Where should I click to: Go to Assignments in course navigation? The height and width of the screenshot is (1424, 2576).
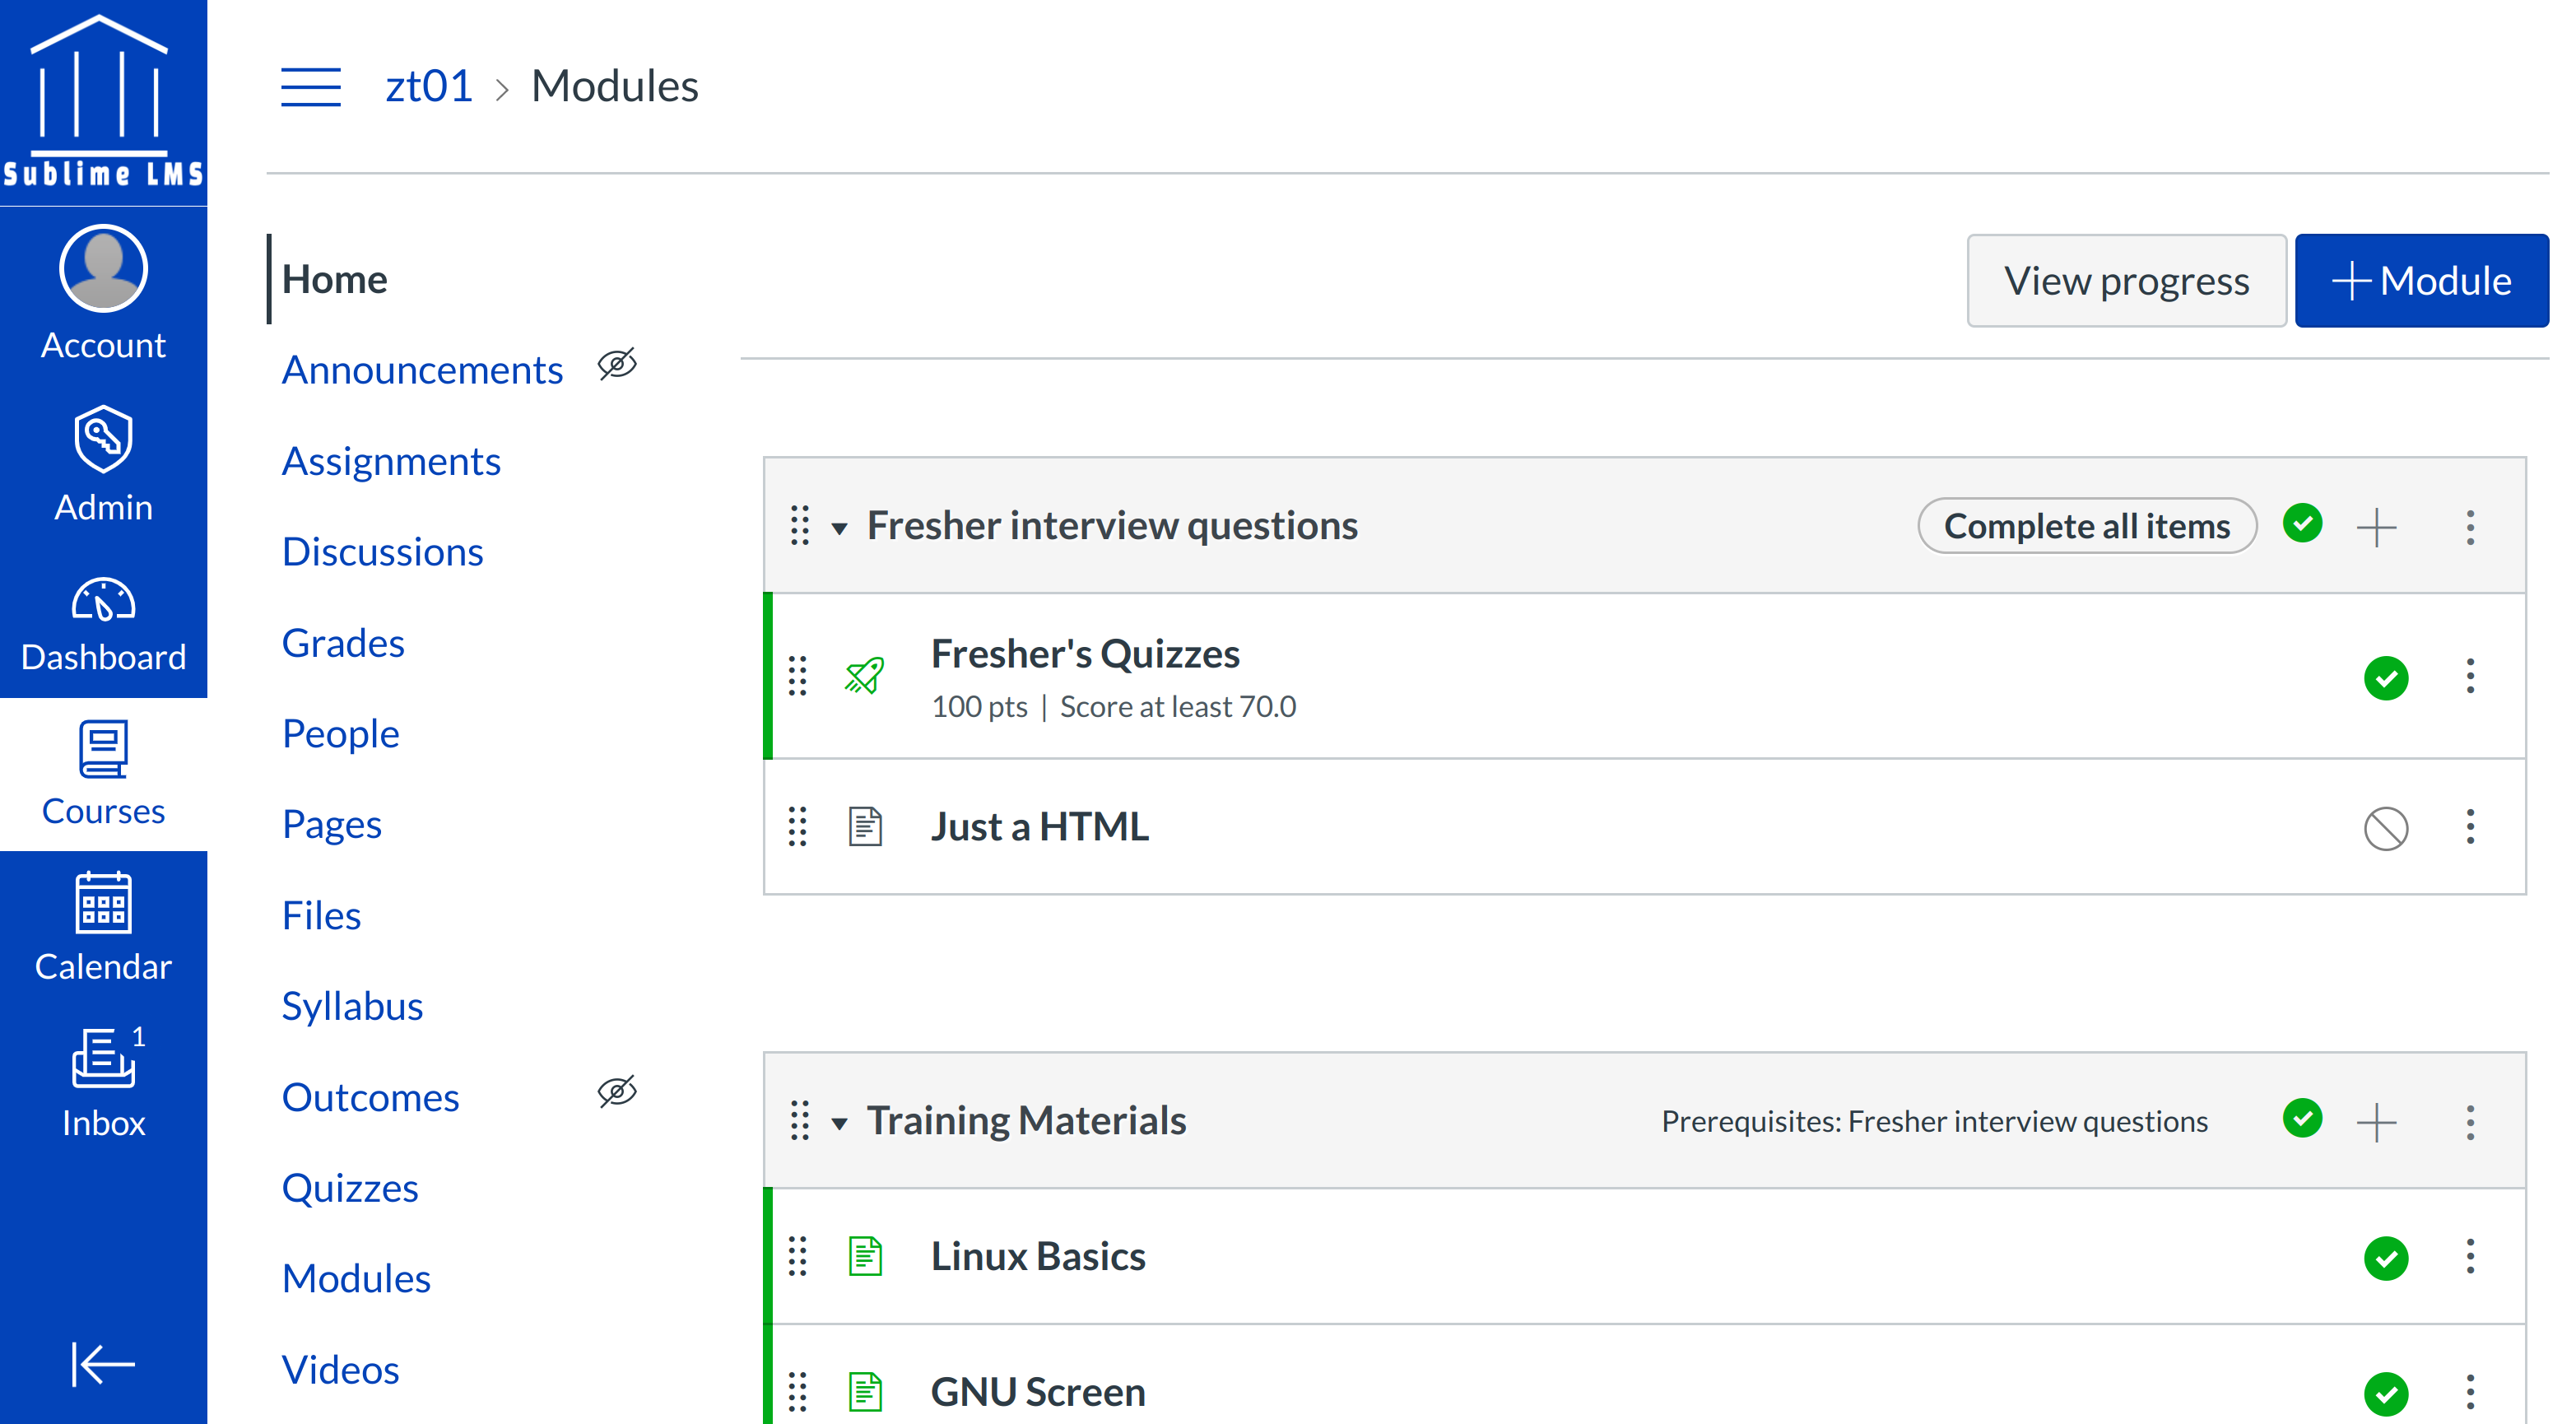tap(391, 461)
